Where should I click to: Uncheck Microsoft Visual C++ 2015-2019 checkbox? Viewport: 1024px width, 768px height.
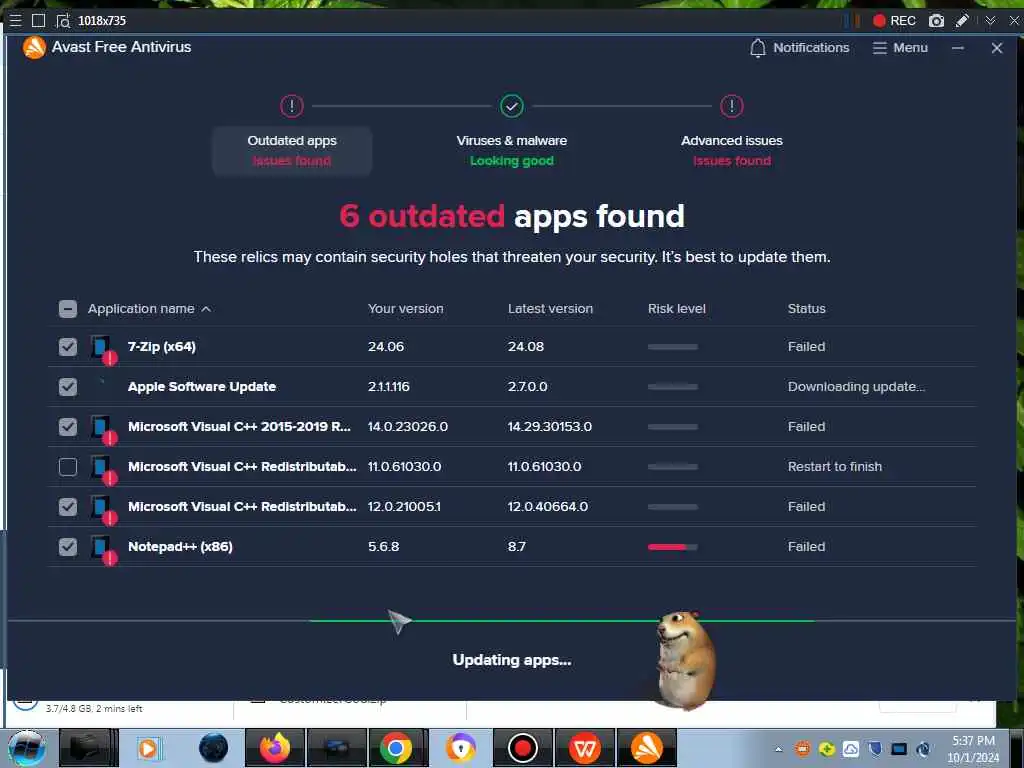coord(68,426)
